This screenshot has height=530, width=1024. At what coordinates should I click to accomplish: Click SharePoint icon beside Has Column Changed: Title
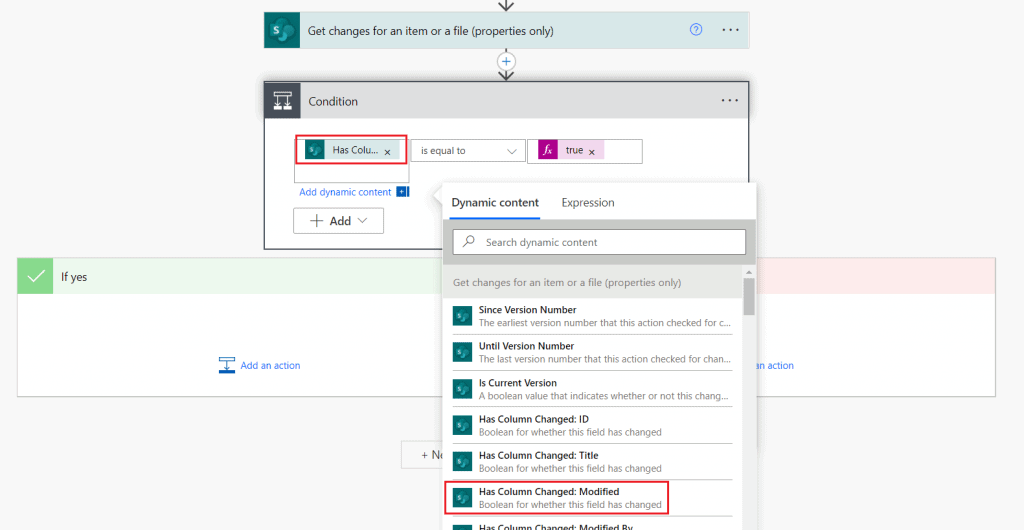pos(462,462)
